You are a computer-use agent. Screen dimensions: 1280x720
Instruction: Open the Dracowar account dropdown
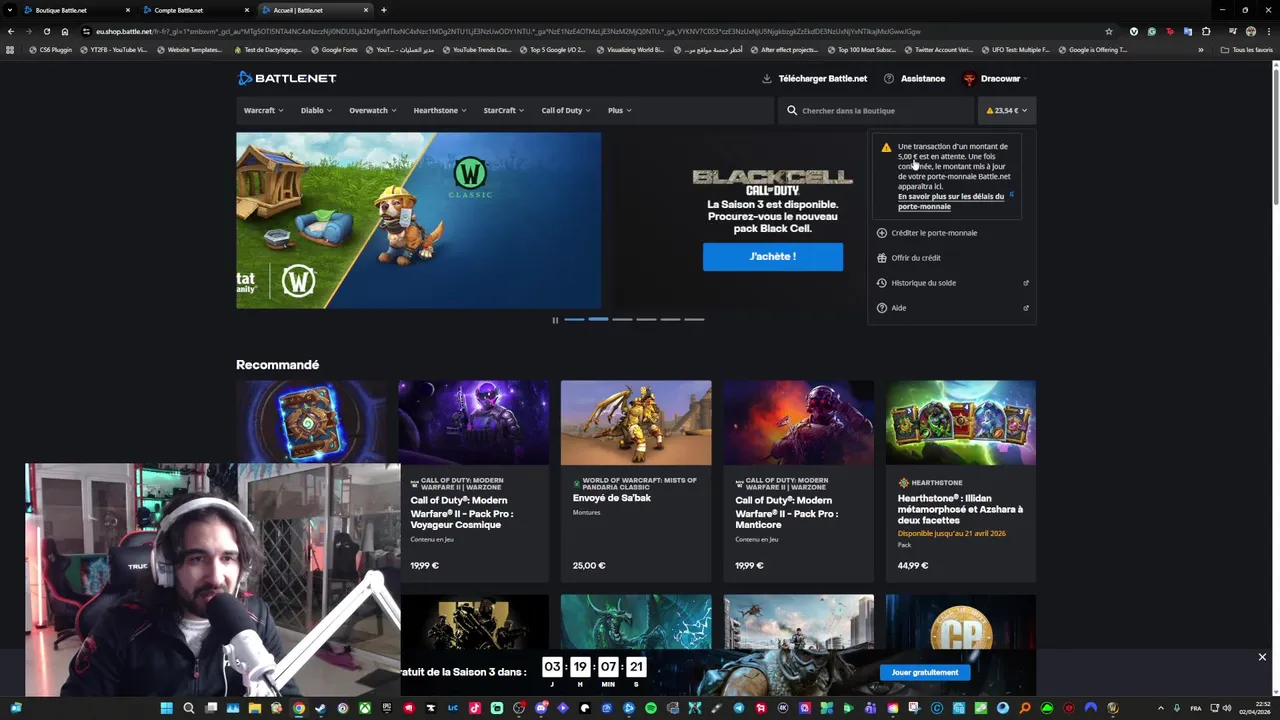tap(995, 78)
